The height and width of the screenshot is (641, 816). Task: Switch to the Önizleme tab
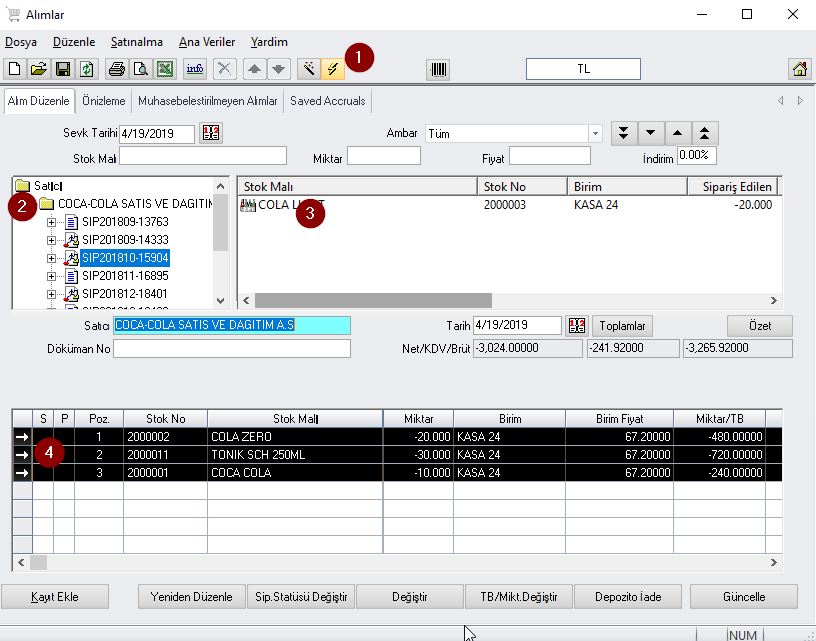(x=104, y=101)
